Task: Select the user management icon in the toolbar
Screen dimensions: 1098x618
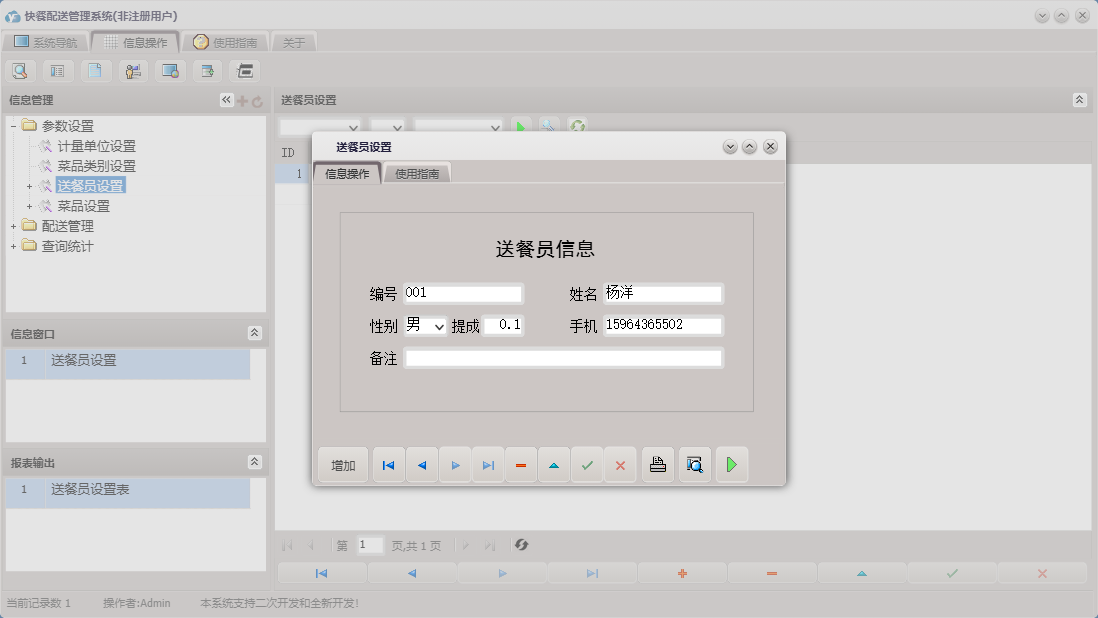Action: pyautogui.click(x=133, y=71)
